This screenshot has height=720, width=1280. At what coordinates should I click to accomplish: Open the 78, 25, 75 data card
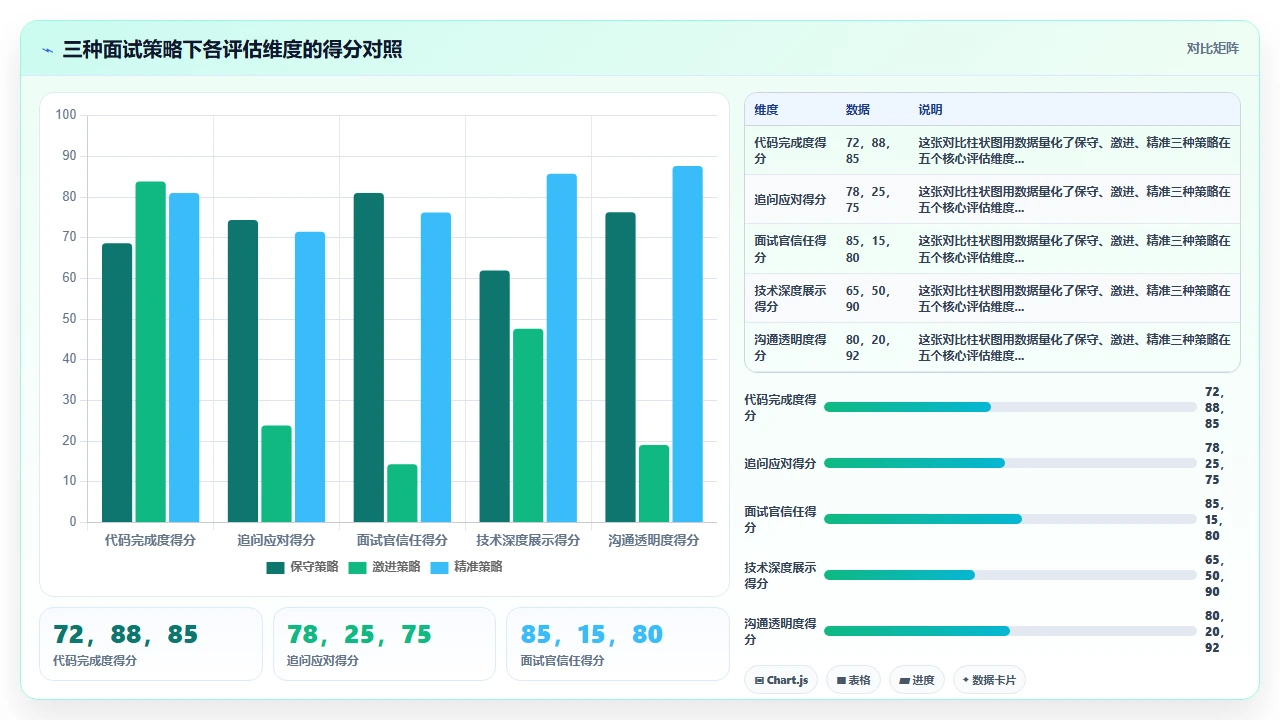(384, 644)
